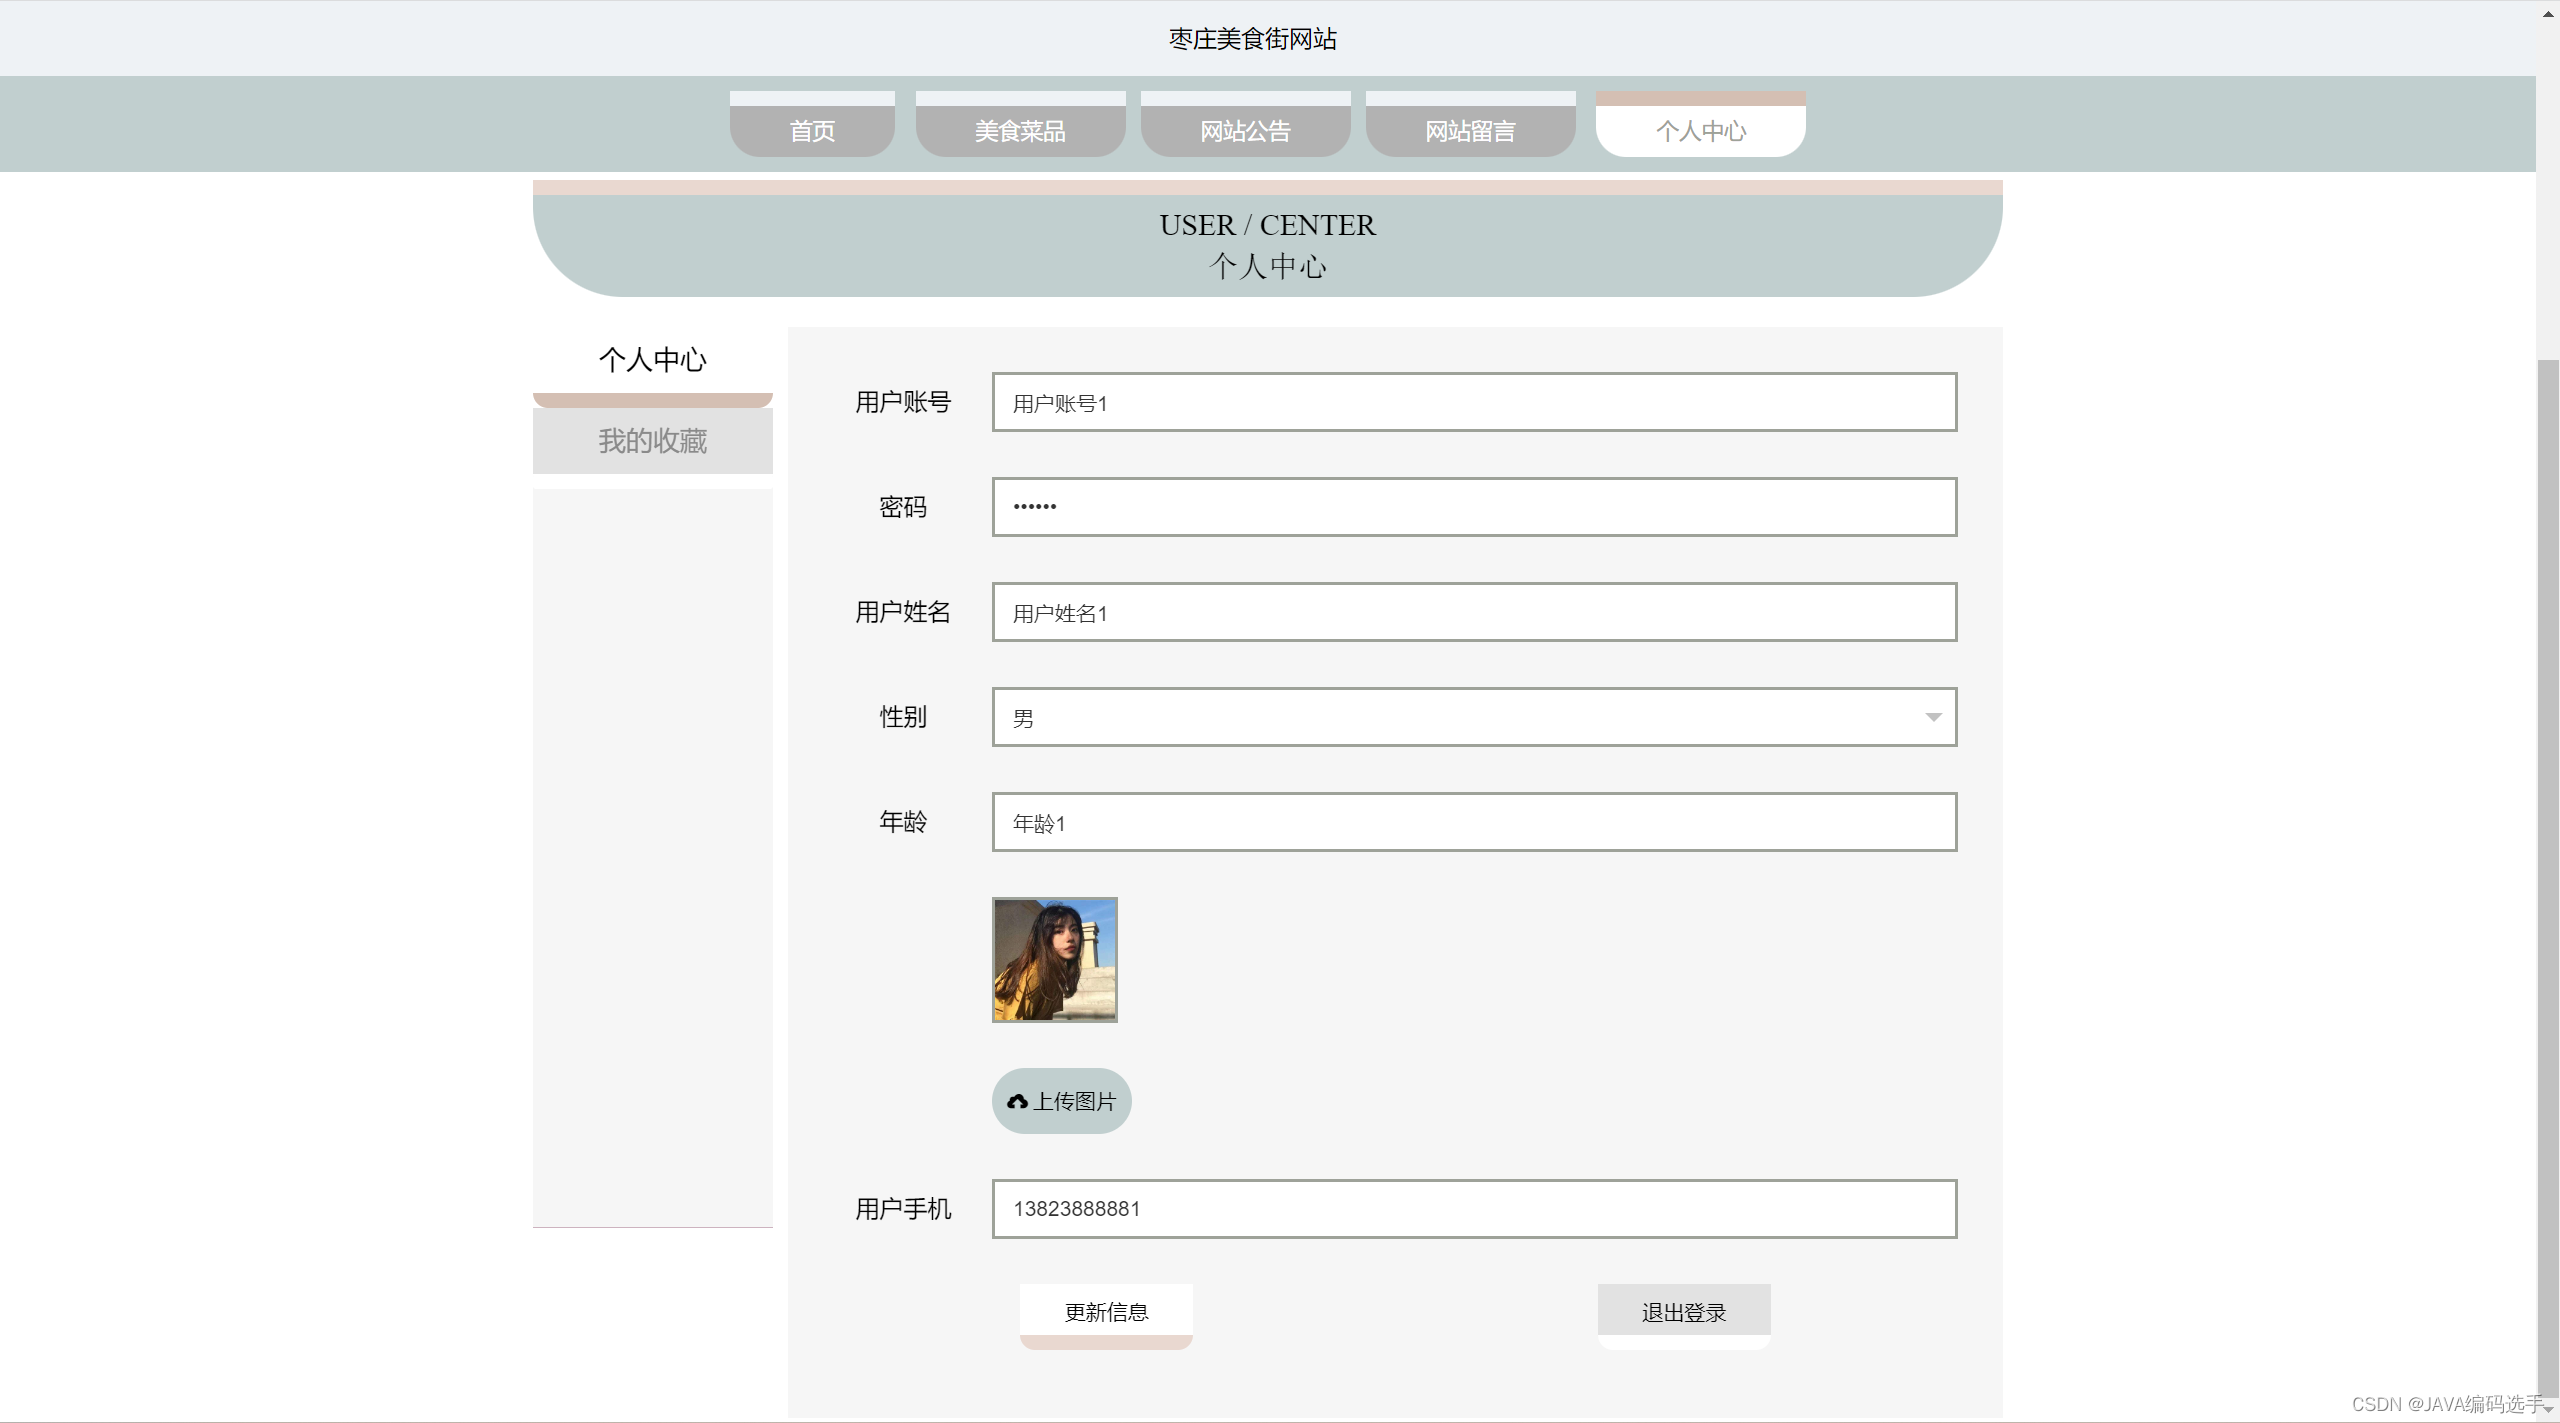Click the dropdown arrow in the 男 selector
This screenshot has height=1423, width=2560.
[1933, 717]
